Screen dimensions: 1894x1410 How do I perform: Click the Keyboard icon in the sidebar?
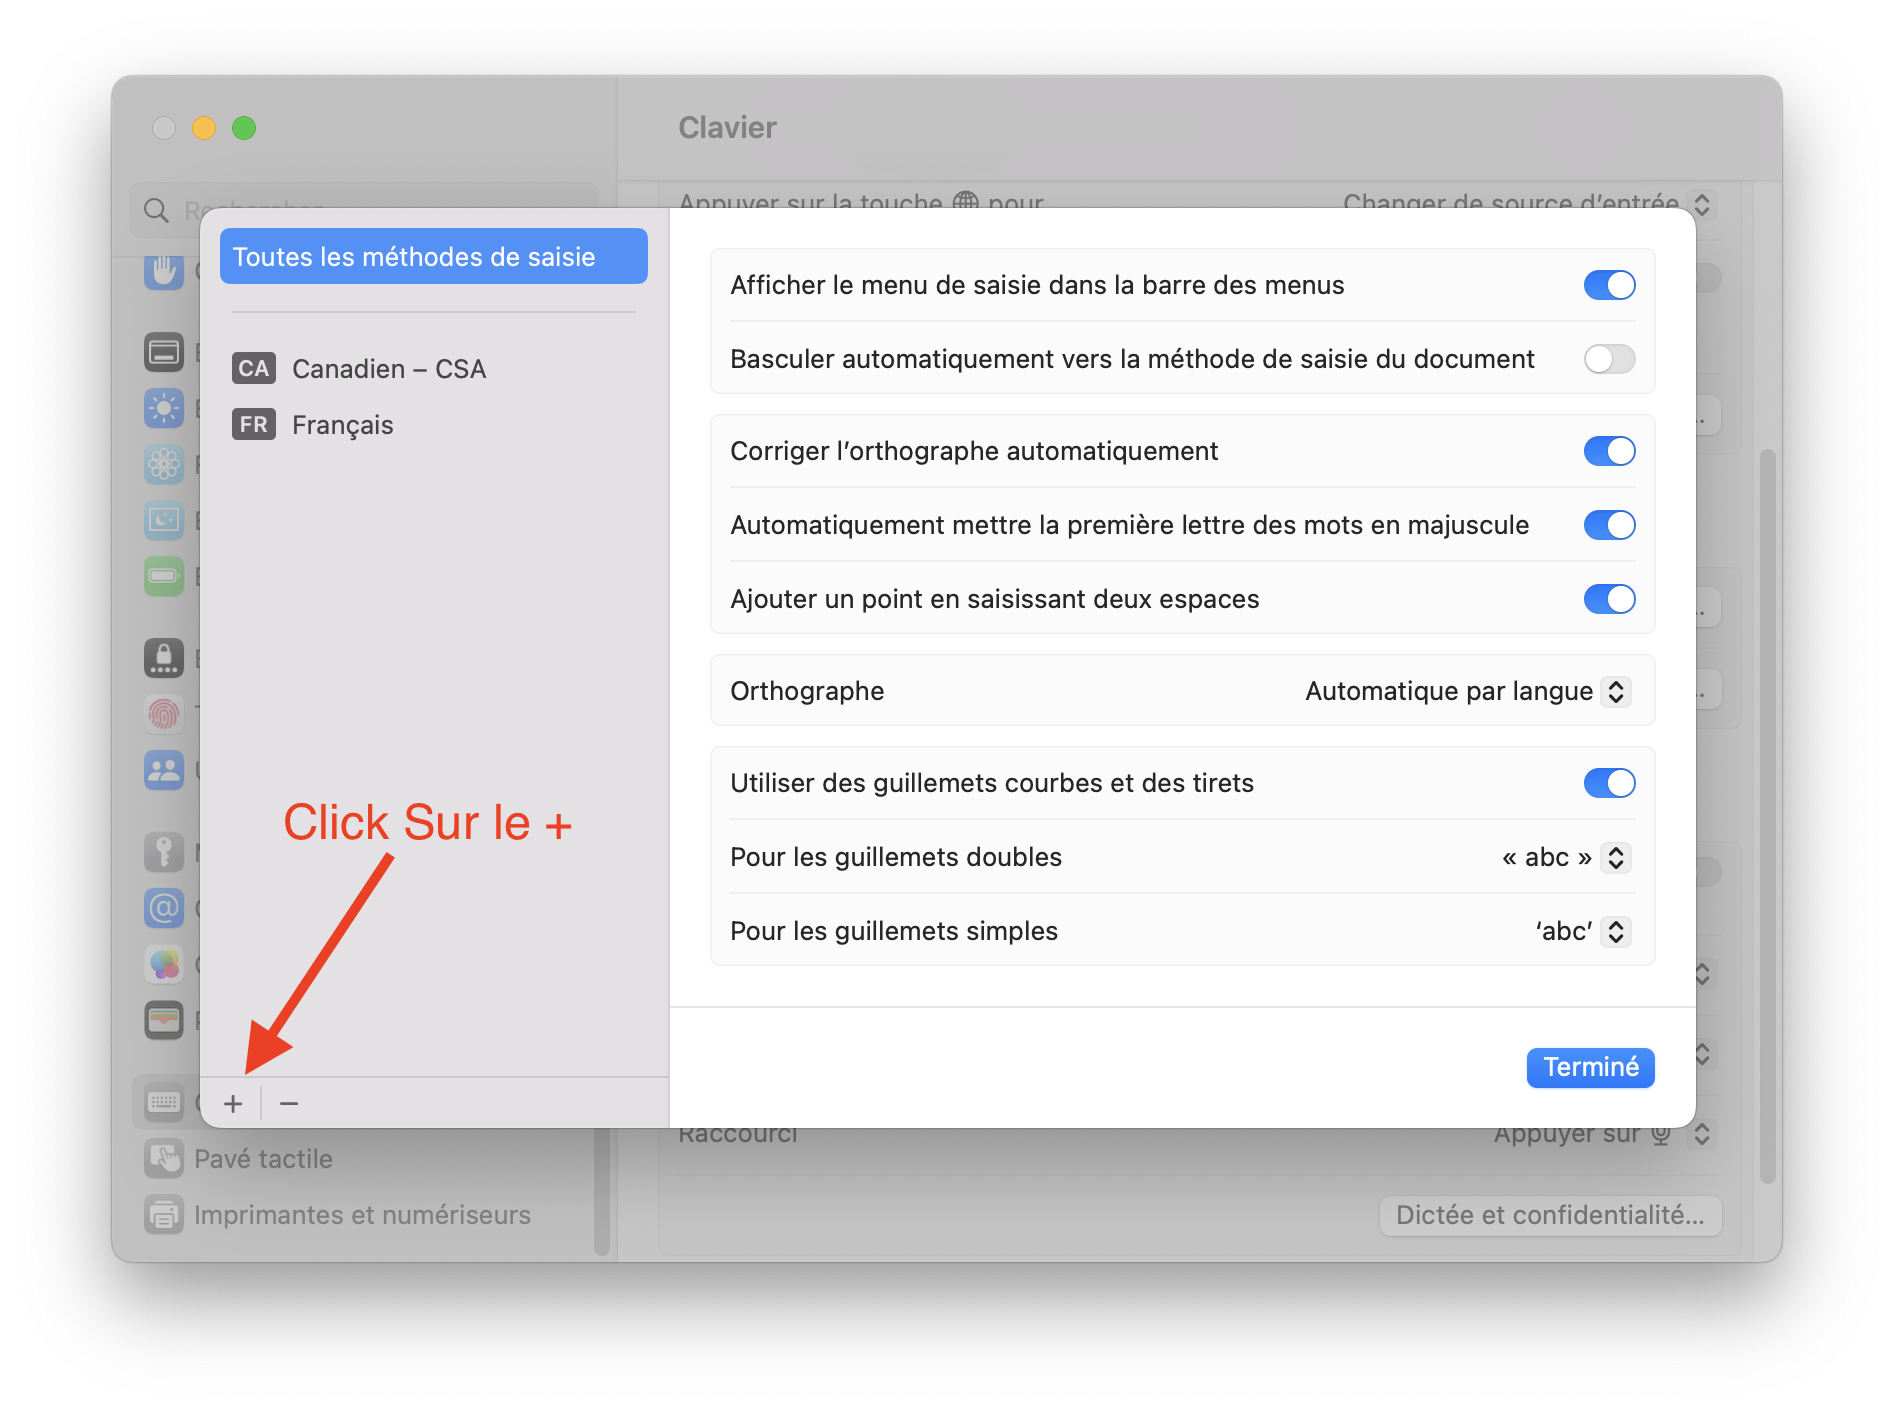pyautogui.click(x=164, y=1102)
